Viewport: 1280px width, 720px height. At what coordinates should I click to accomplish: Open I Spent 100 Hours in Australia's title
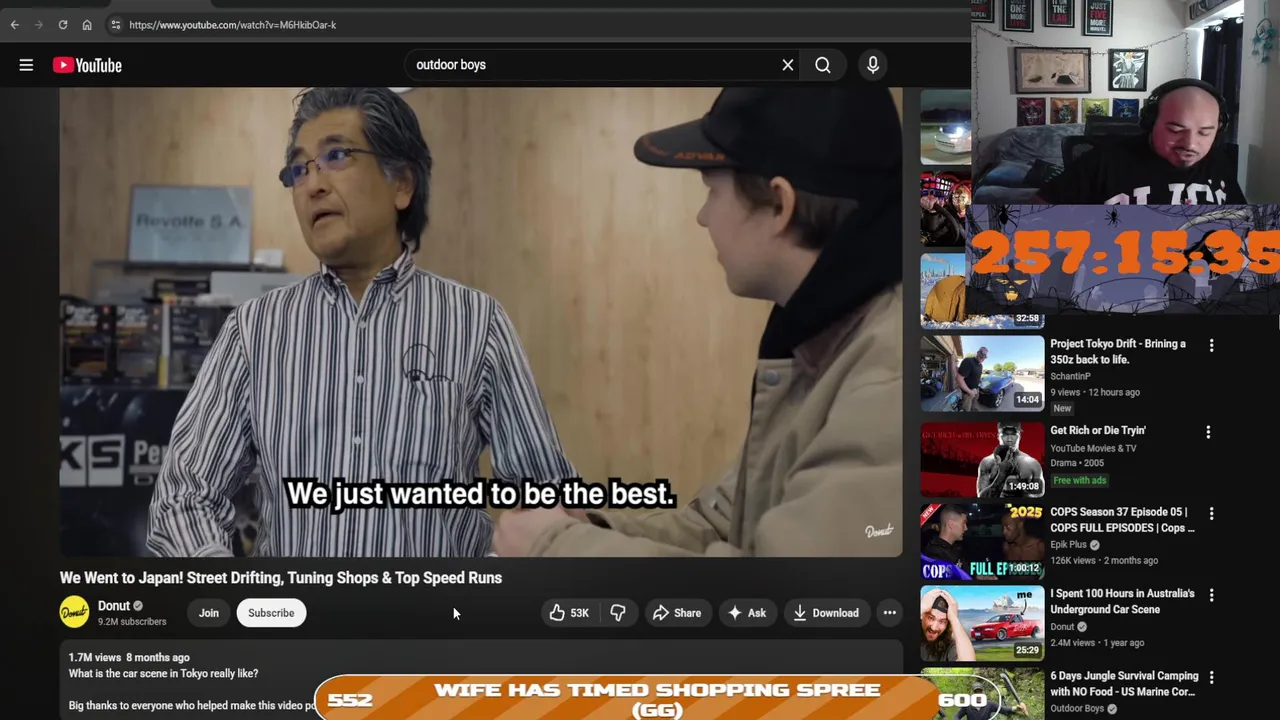[1122, 602]
